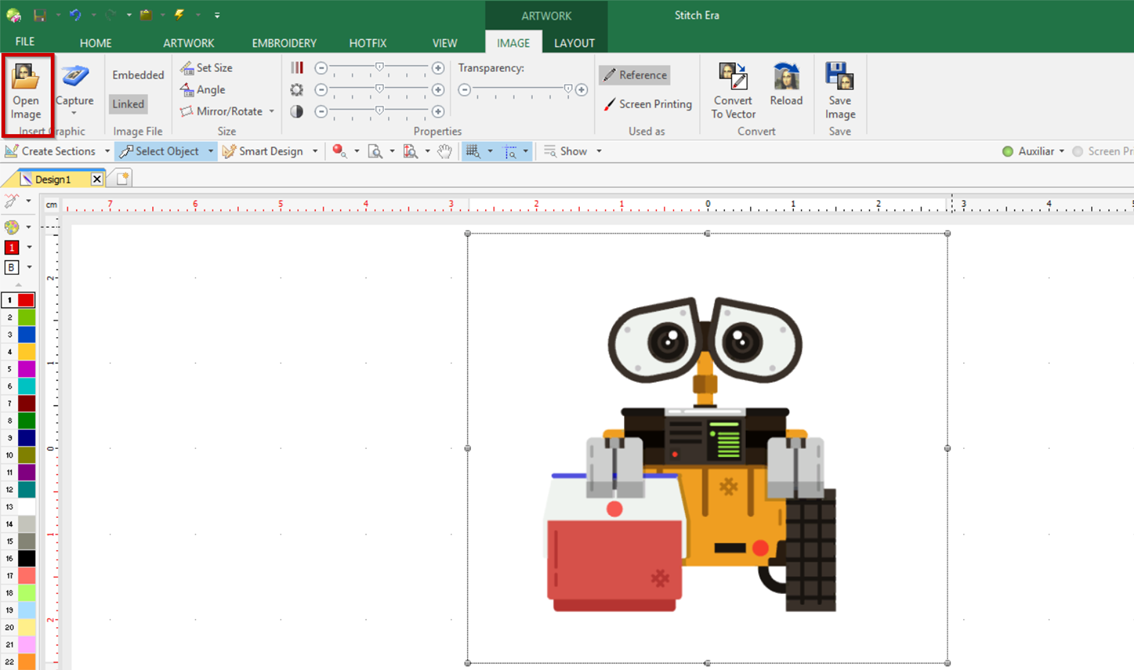Open Set Size tool
This screenshot has width=1134, height=670.
point(207,67)
